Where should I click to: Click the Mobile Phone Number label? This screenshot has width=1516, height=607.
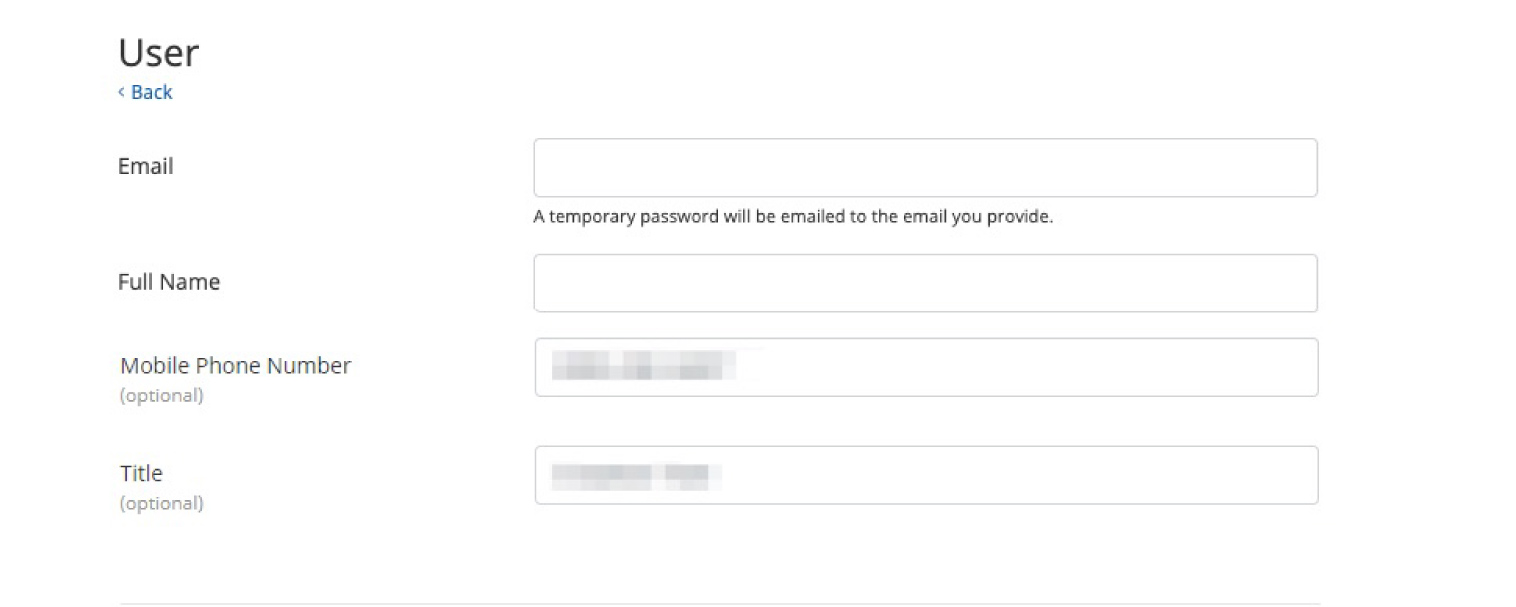click(x=236, y=366)
